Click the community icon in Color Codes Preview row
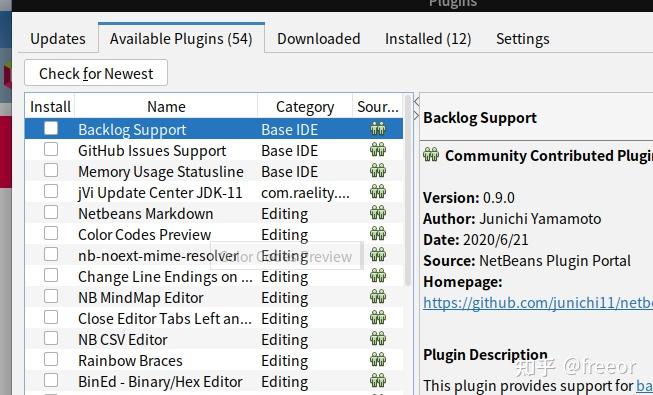Screen dimensions: 653x395 click(x=378, y=234)
